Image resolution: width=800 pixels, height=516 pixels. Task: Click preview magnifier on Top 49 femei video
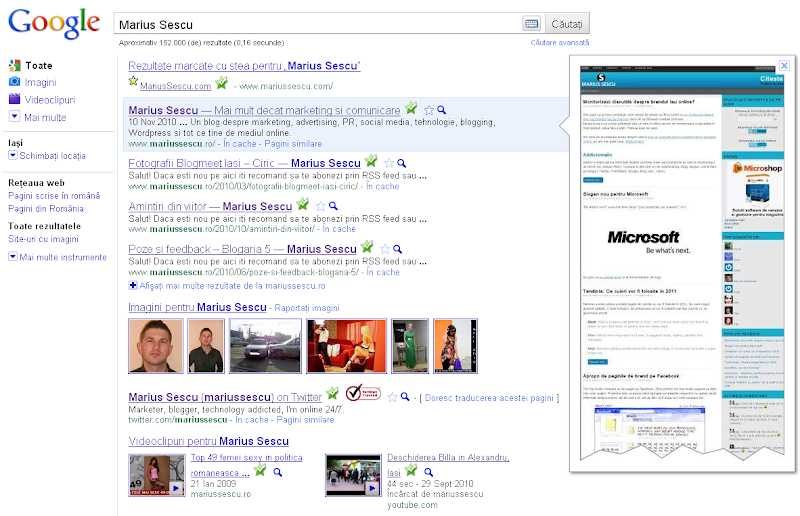pyautogui.click(x=278, y=472)
